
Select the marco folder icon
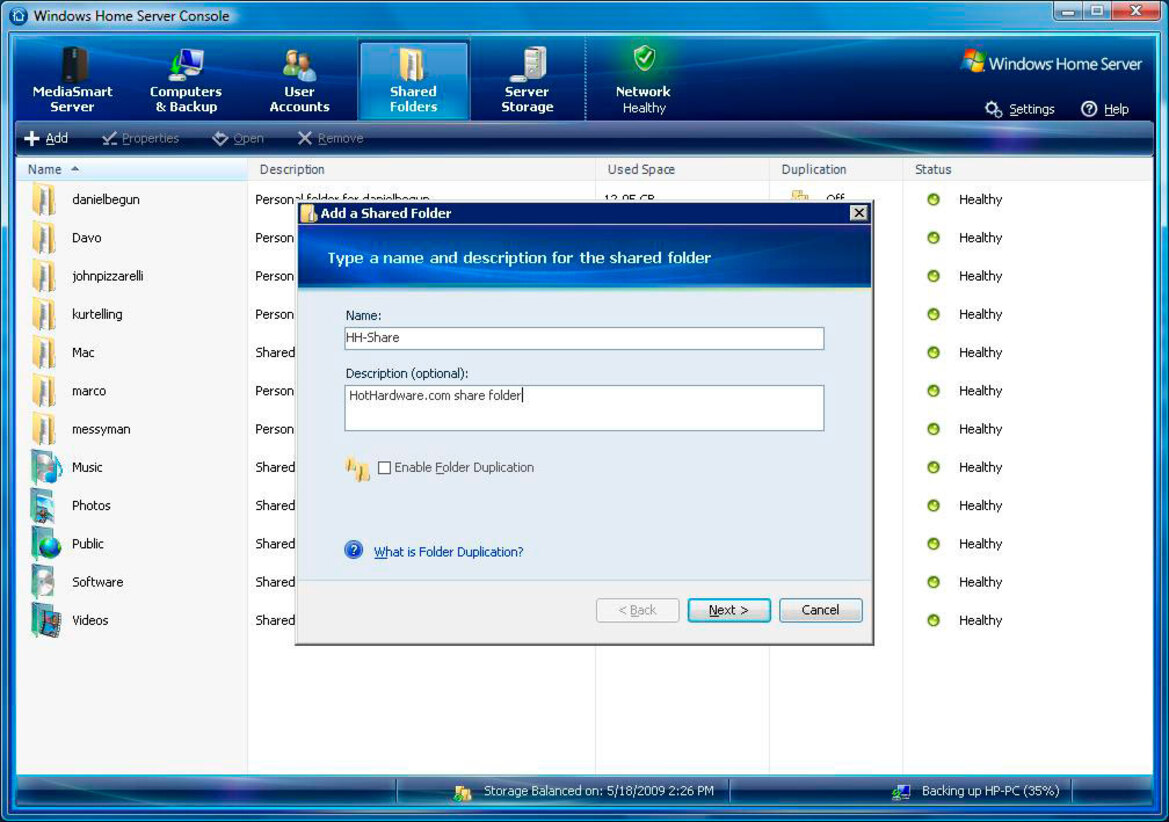pos(44,391)
